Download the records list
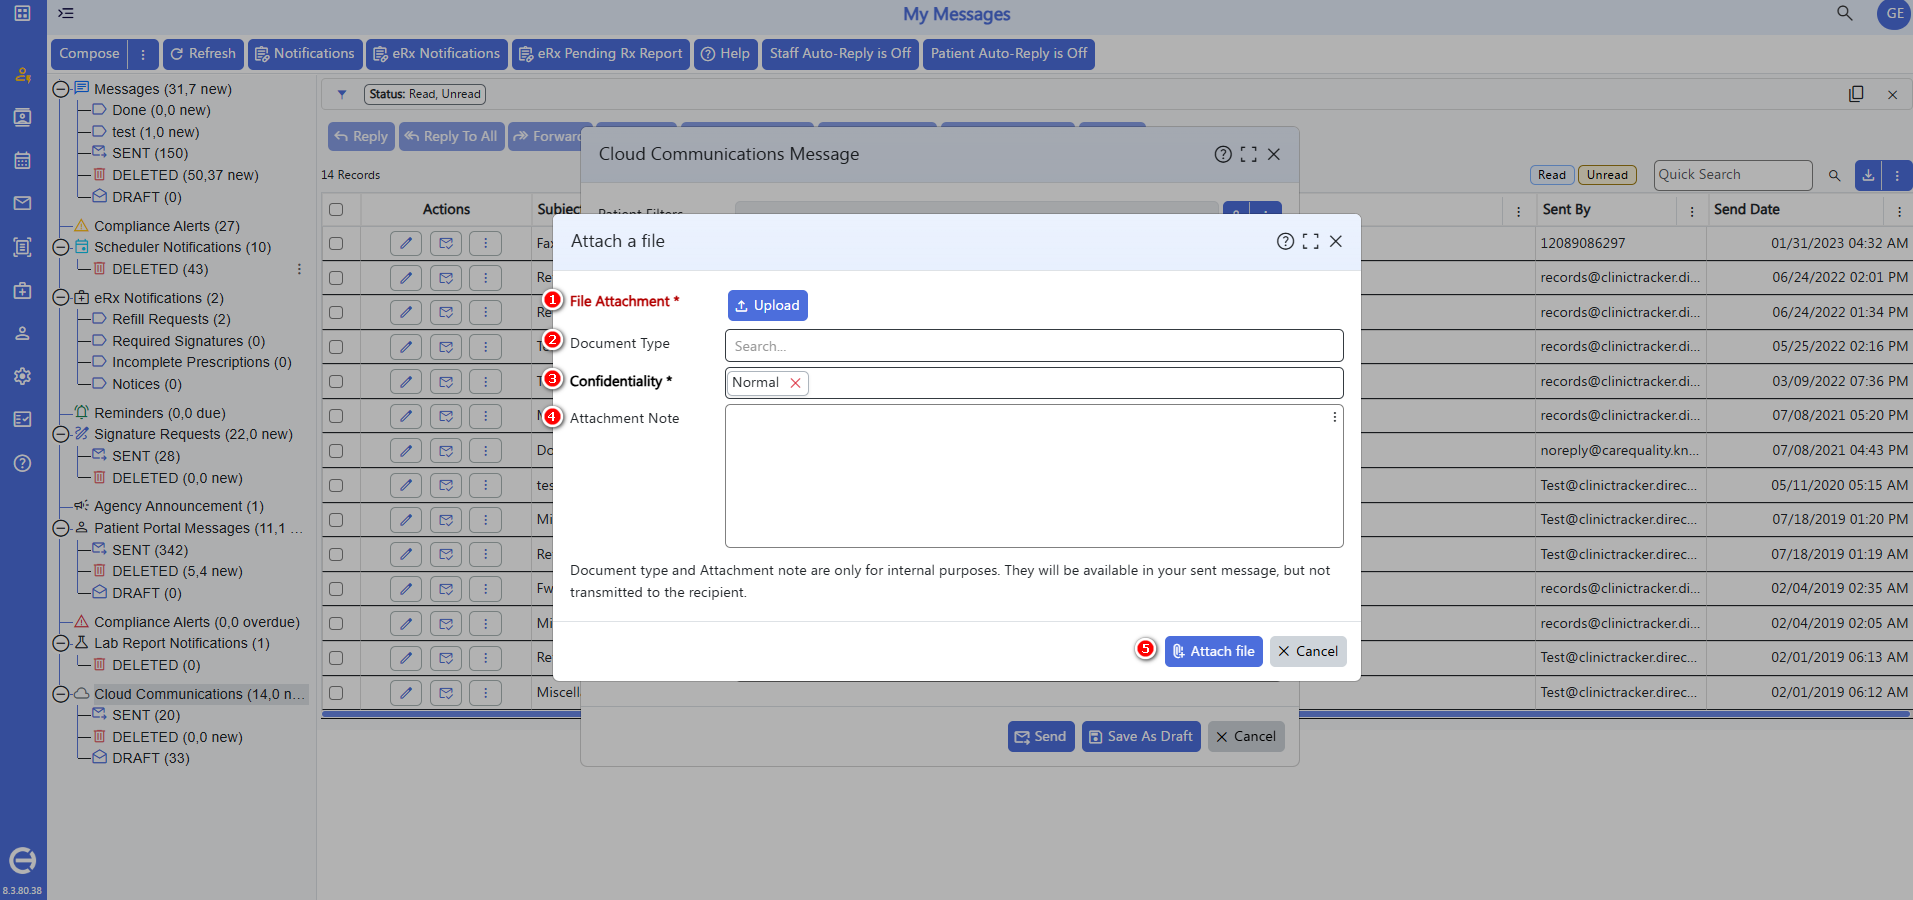Screen dimensions: 1913x900 [x=1868, y=175]
